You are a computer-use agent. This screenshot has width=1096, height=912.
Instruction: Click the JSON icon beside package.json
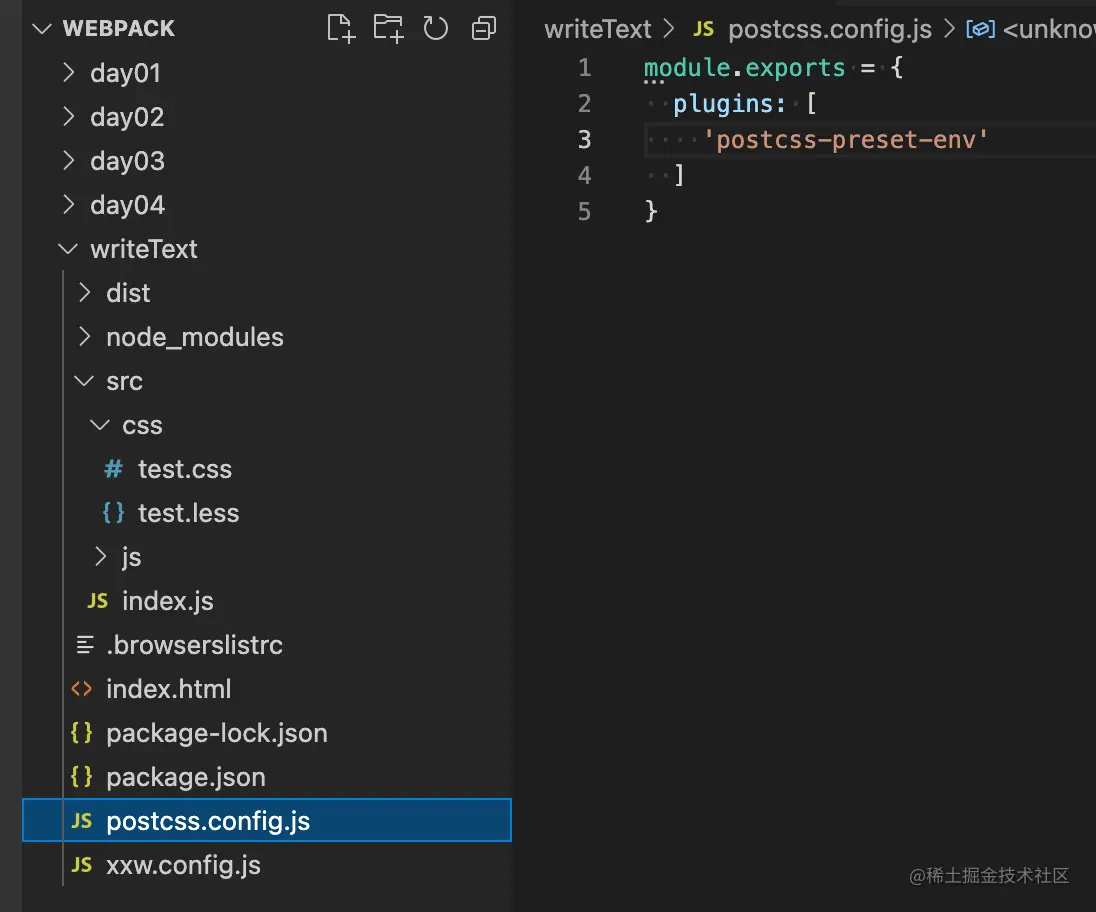(x=82, y=777)
